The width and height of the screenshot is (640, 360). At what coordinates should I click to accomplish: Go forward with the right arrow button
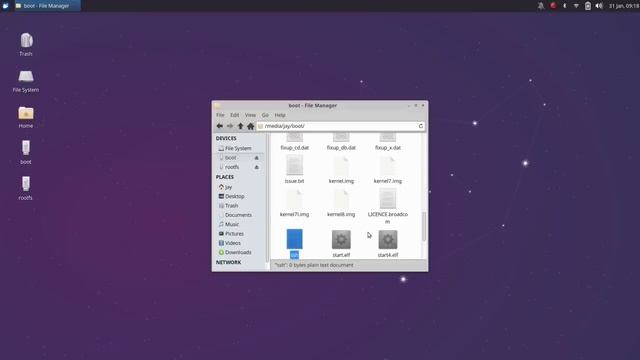point(230,126)
